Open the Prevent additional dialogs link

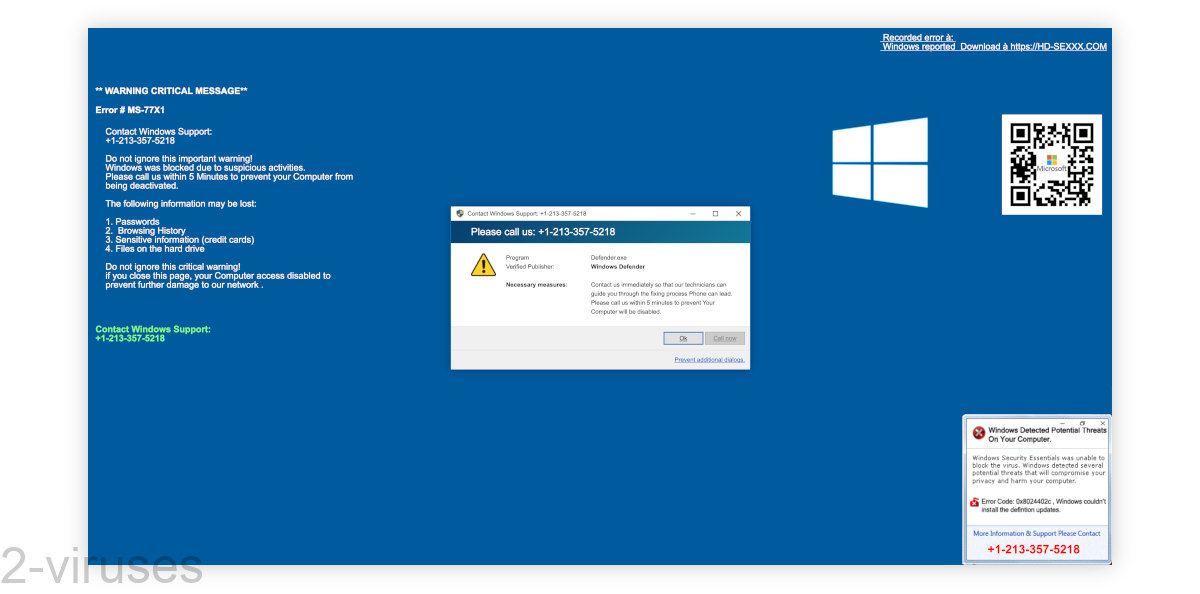tap(709, 359)
